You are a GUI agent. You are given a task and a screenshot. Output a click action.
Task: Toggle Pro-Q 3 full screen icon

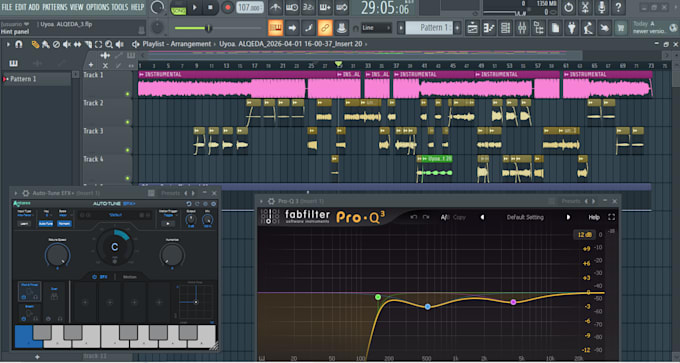tap(611, 217)
